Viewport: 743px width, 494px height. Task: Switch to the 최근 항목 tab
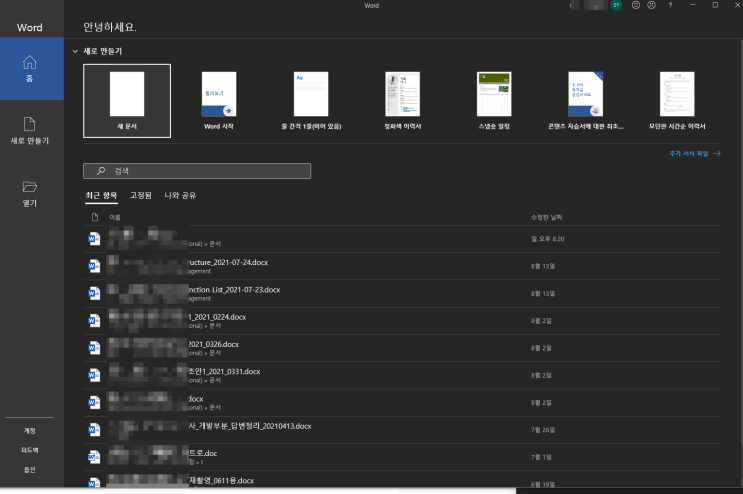pyautogui.click(x=101, y=195)
